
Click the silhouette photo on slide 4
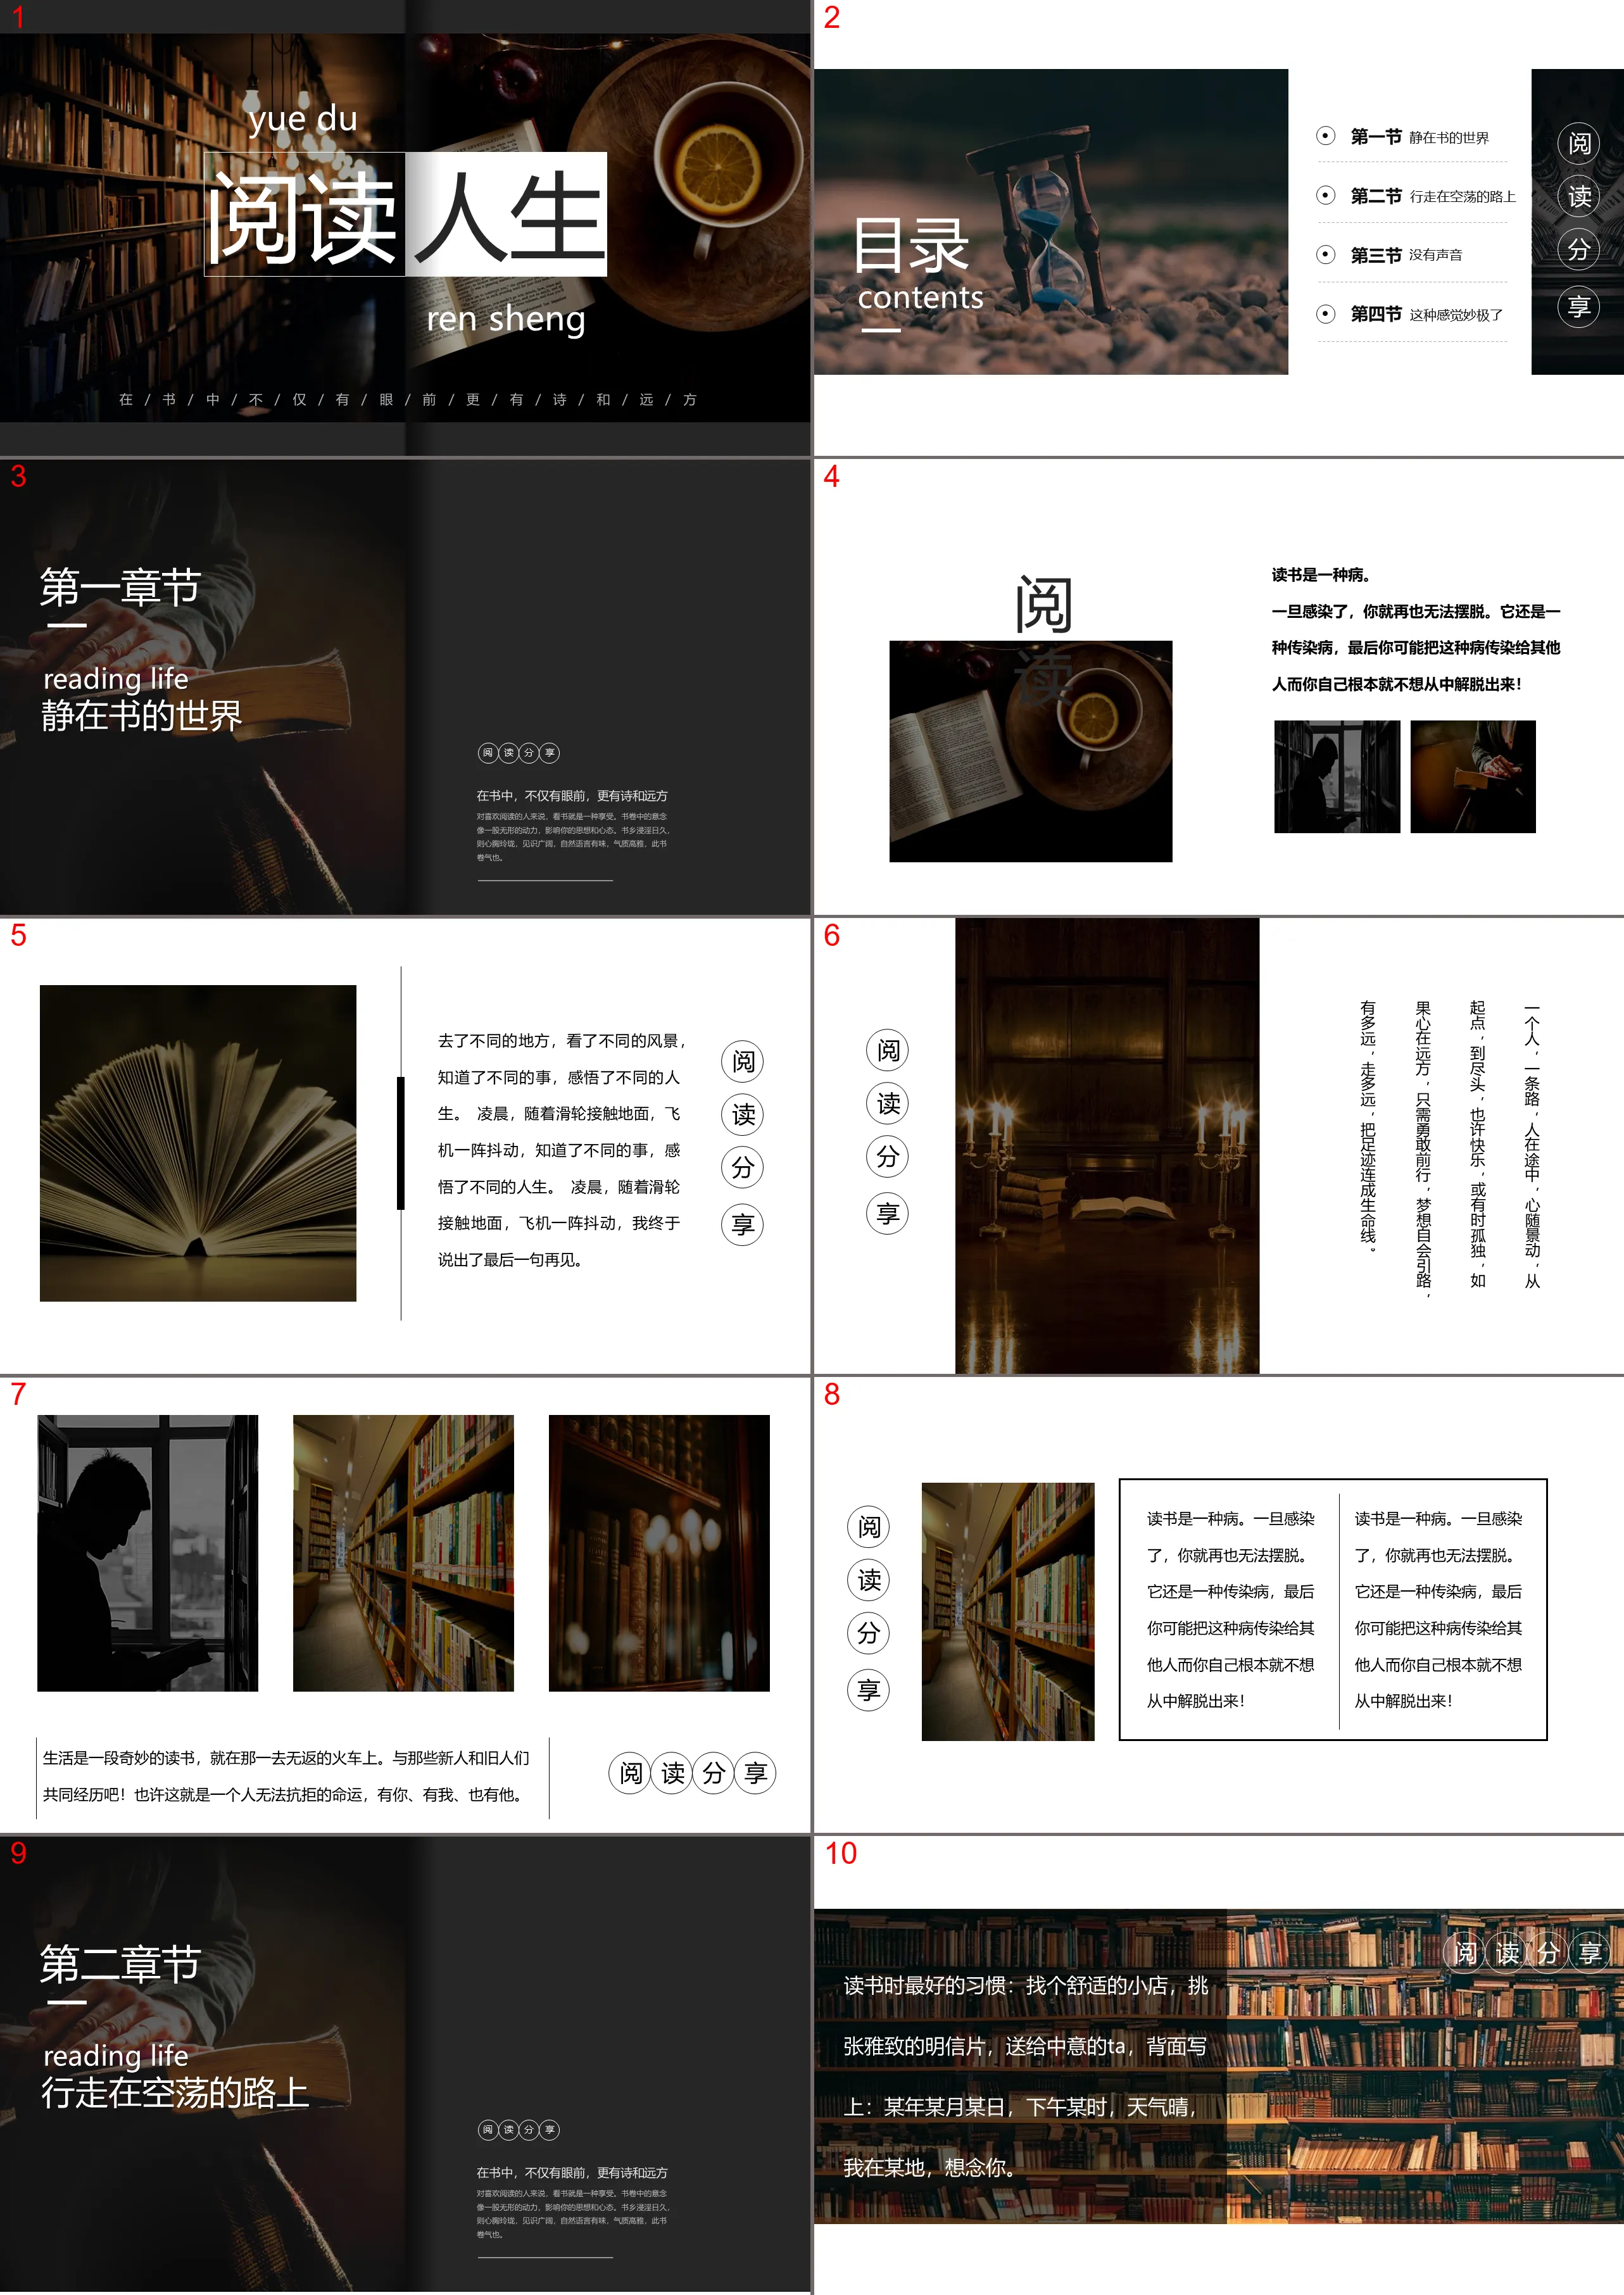click(1337, 776)
